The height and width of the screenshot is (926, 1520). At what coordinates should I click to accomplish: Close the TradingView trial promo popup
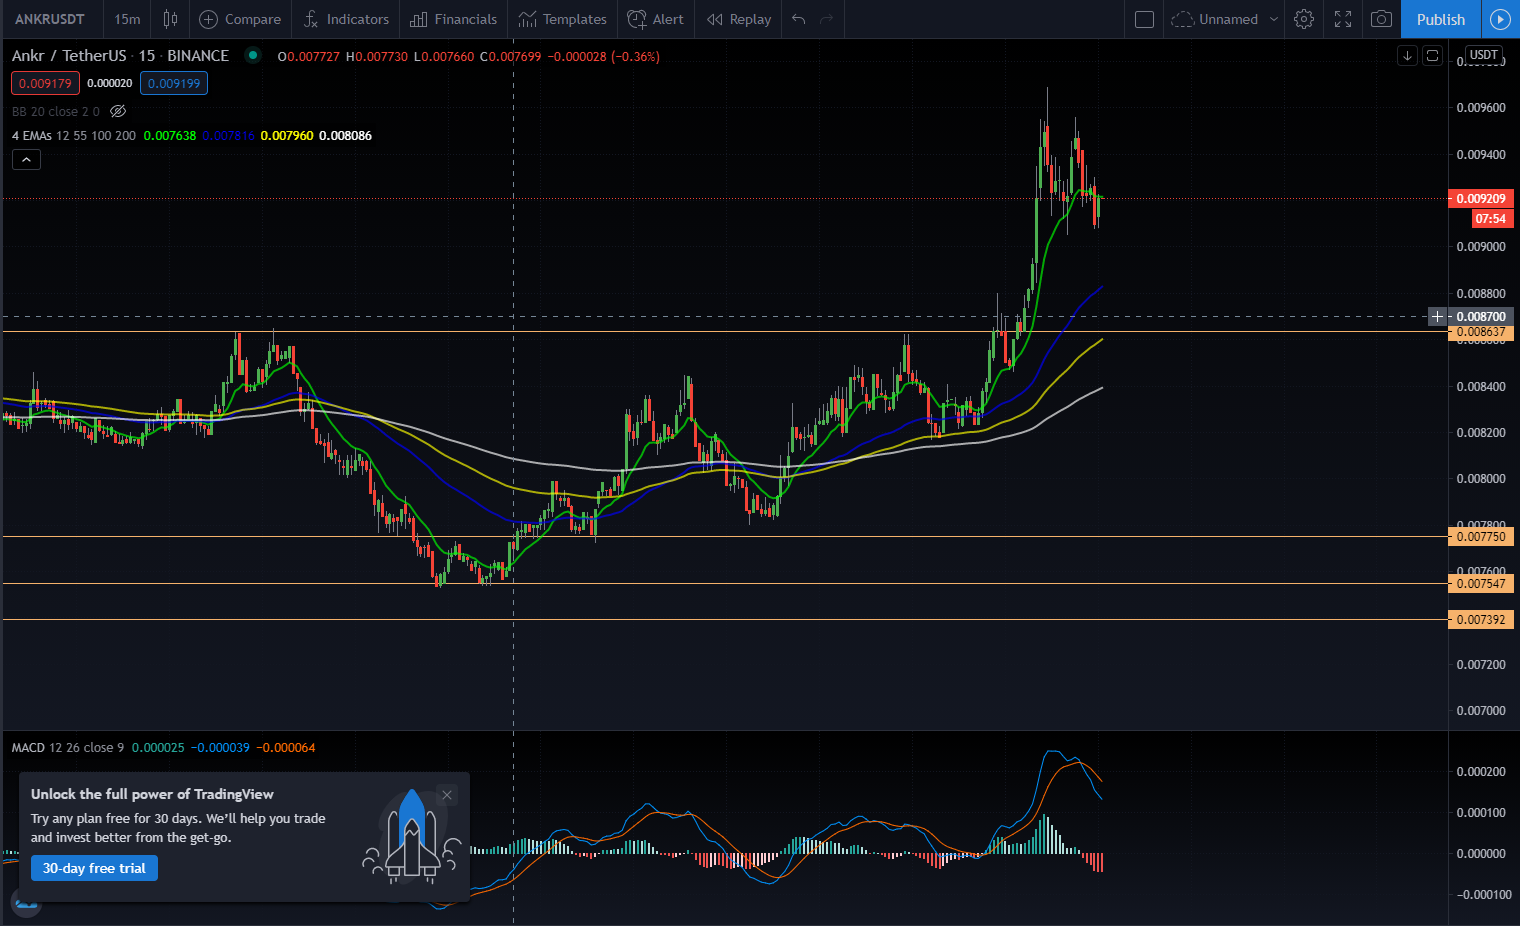[x=447, y=795]
